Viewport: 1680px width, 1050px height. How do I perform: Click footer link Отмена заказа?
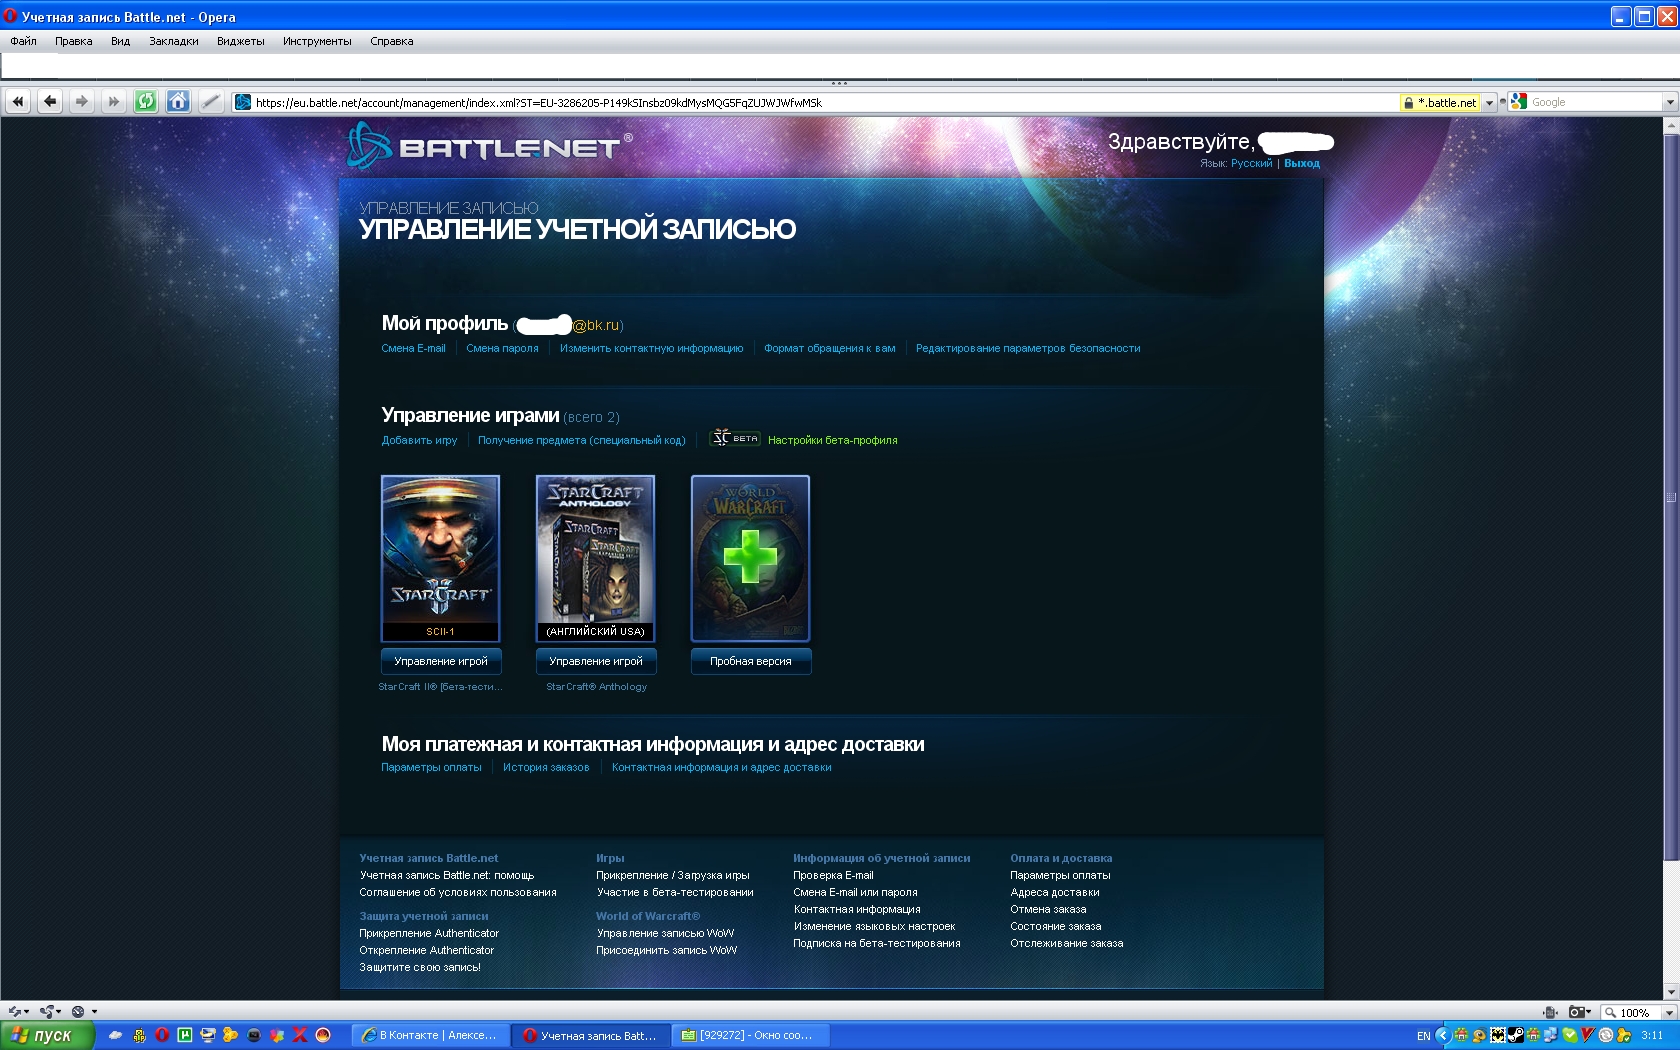pos(1048,909)
